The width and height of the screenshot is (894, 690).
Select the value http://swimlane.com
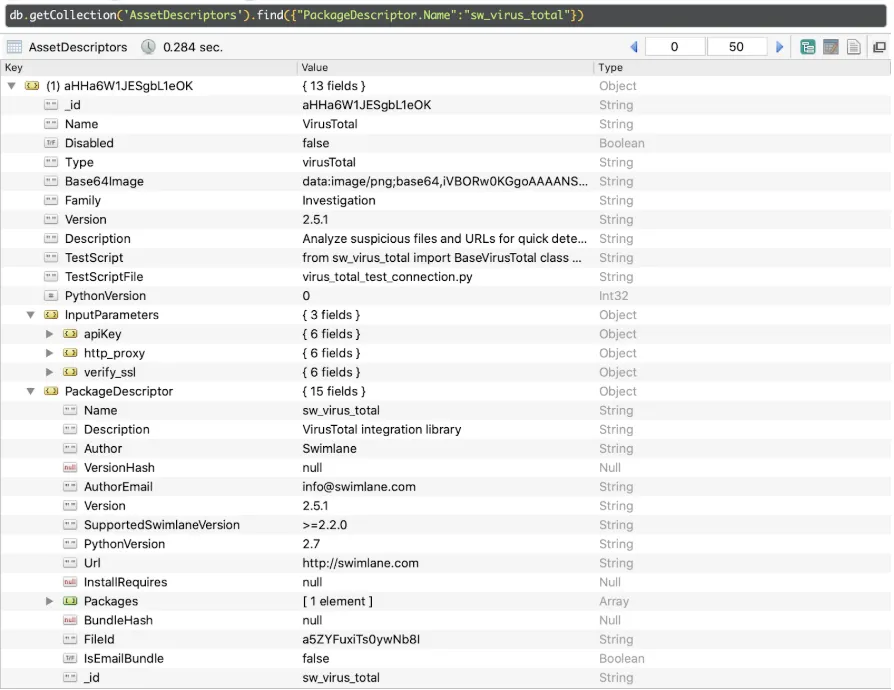click(x=360, y=563)
